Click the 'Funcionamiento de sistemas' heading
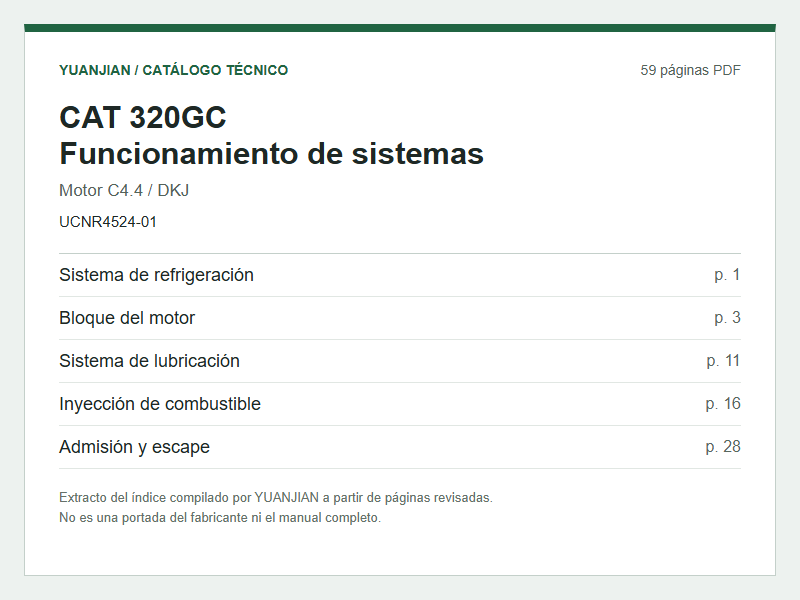 click(271, 154)
